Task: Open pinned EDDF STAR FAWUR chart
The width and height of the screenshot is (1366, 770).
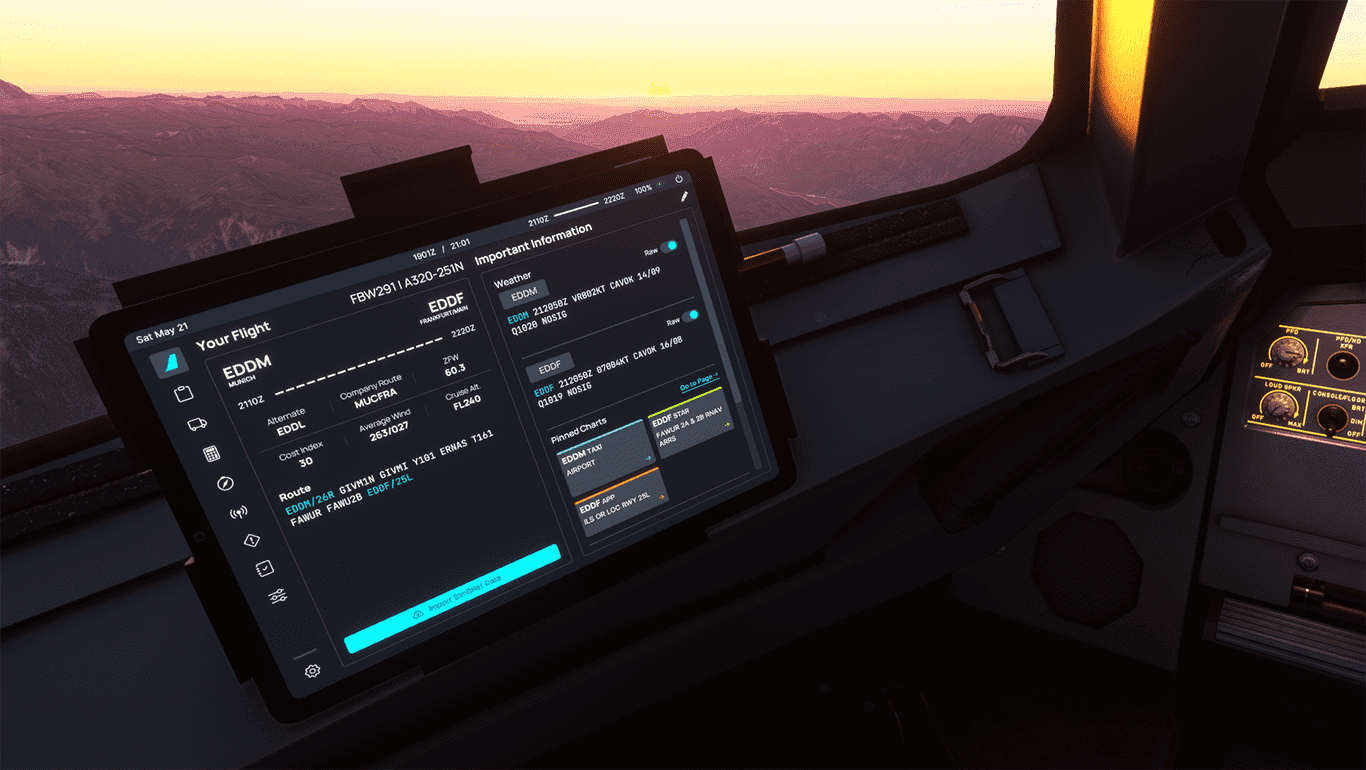Action: 692,422
